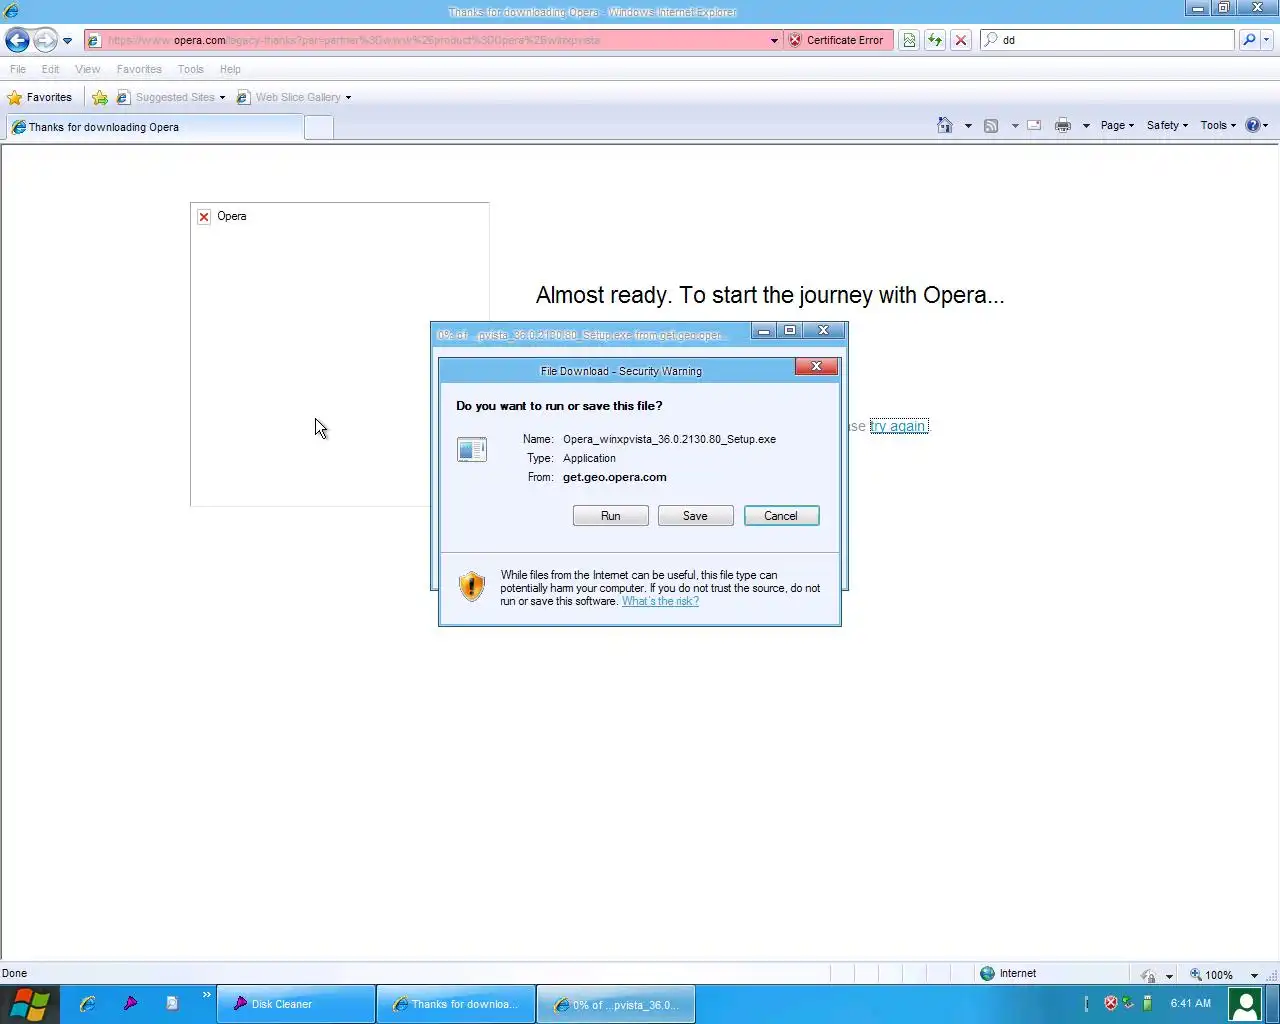
Task: Switch to the 0% of ...pvista_36.0 taskbar item
Action: [x=616, y=1004]
